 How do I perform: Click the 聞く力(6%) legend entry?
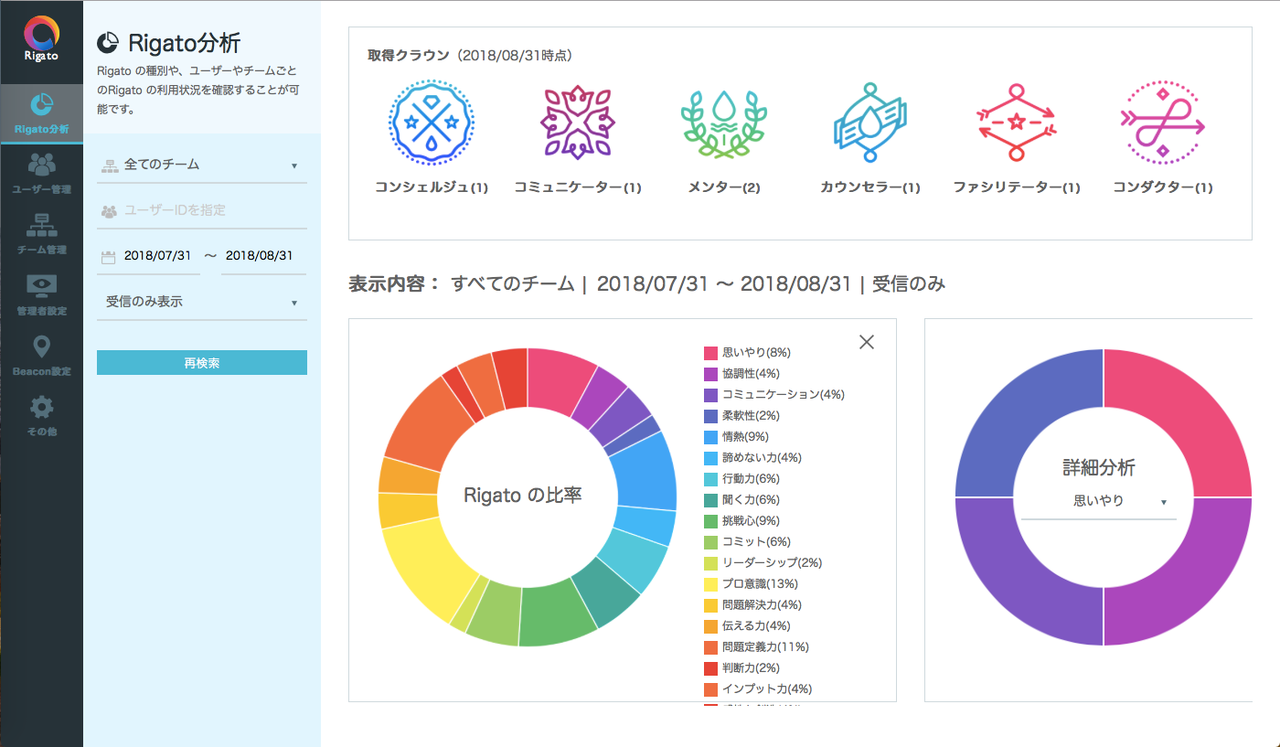point(741,500)
